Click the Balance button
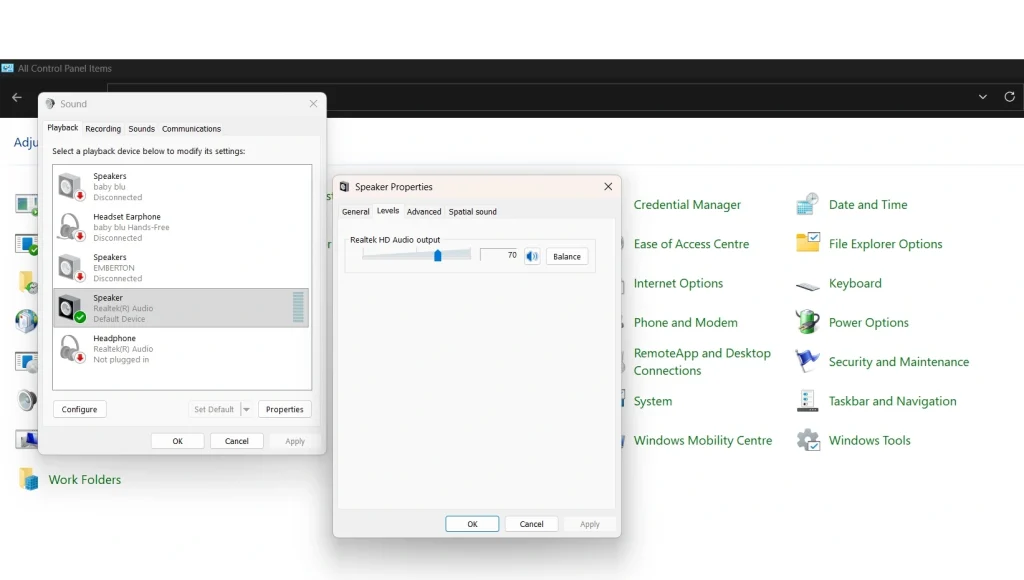This screenshot has width=1024, height=580. (567, 256)
